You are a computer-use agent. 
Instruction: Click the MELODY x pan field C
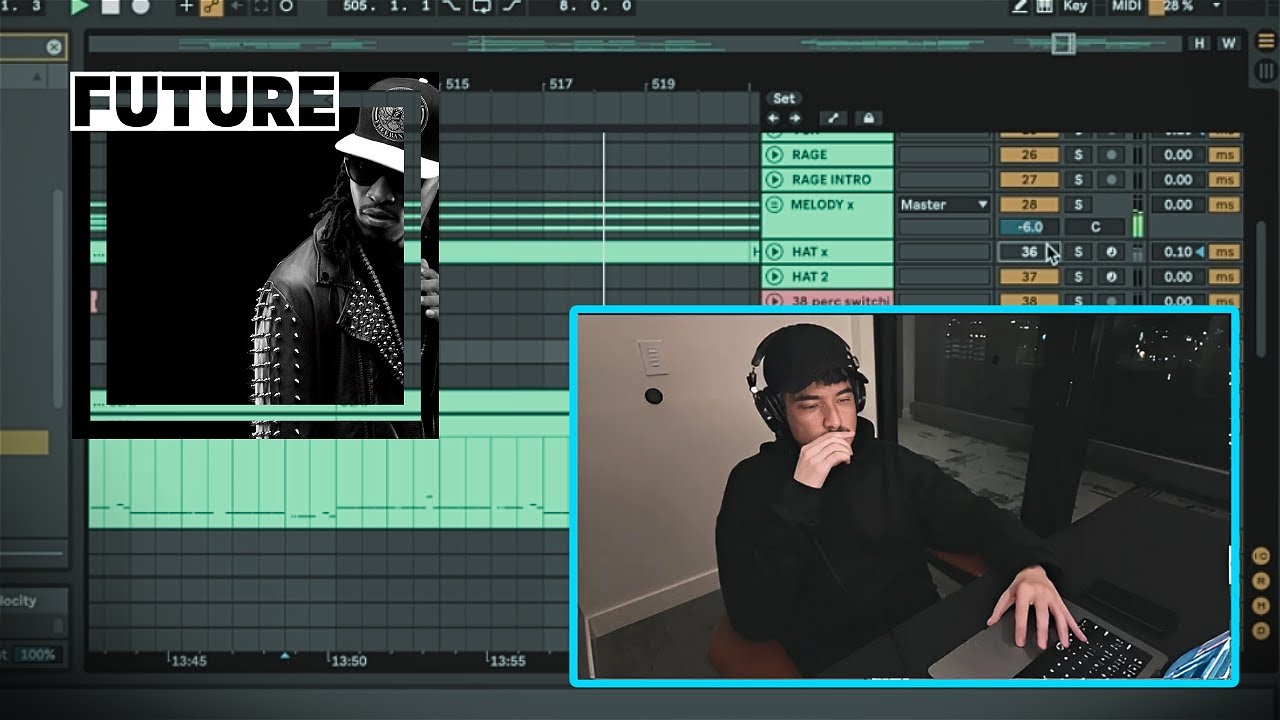click(1095, 227)
